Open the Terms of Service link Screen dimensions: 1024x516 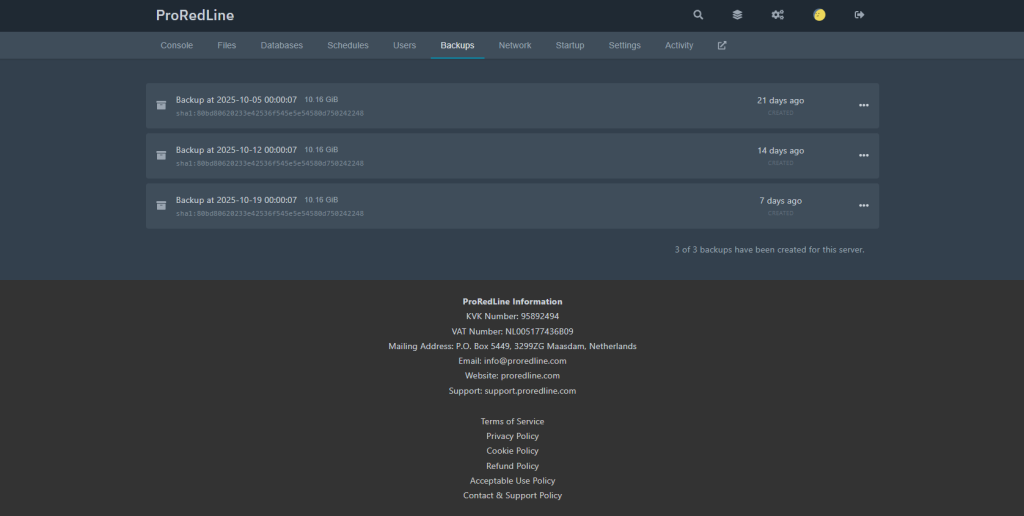(x=512, y=421)
